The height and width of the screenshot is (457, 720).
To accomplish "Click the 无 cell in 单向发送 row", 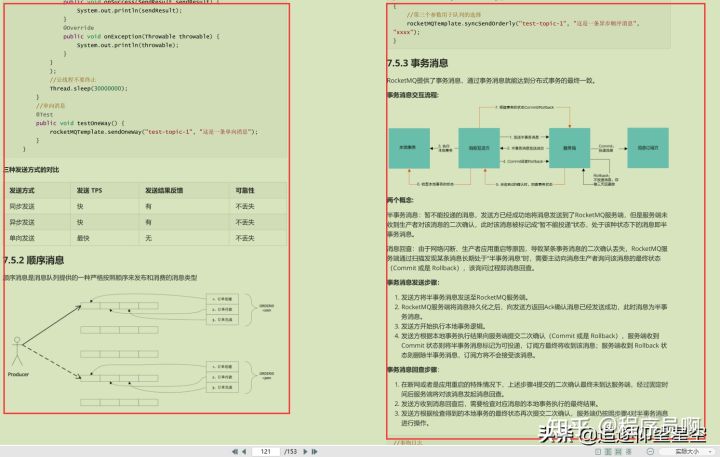I will pos(148,238).
